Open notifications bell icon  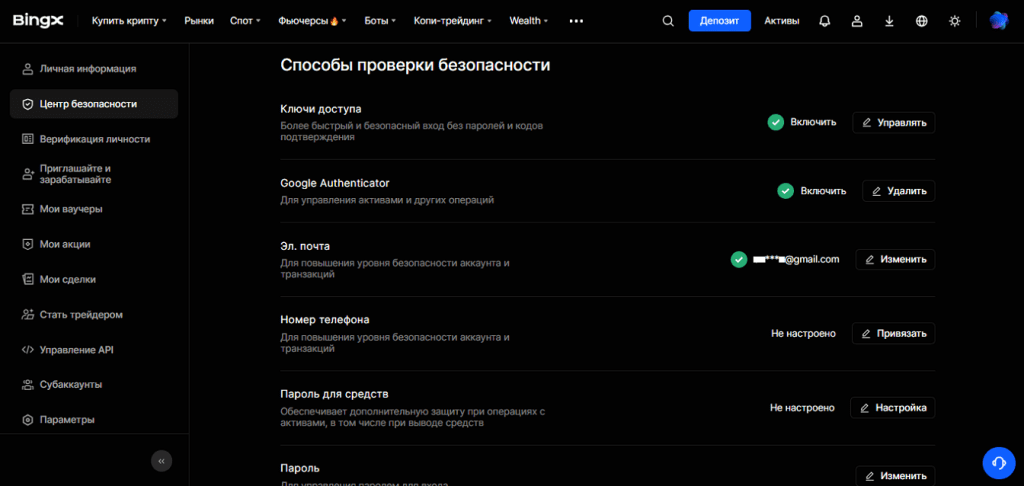(825, 21)
